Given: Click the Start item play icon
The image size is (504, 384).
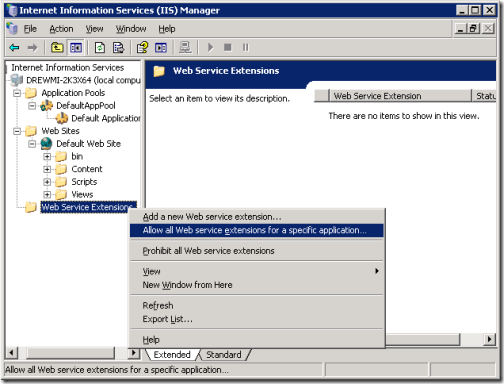Looking at the screenshot, I should coord(210,48).
